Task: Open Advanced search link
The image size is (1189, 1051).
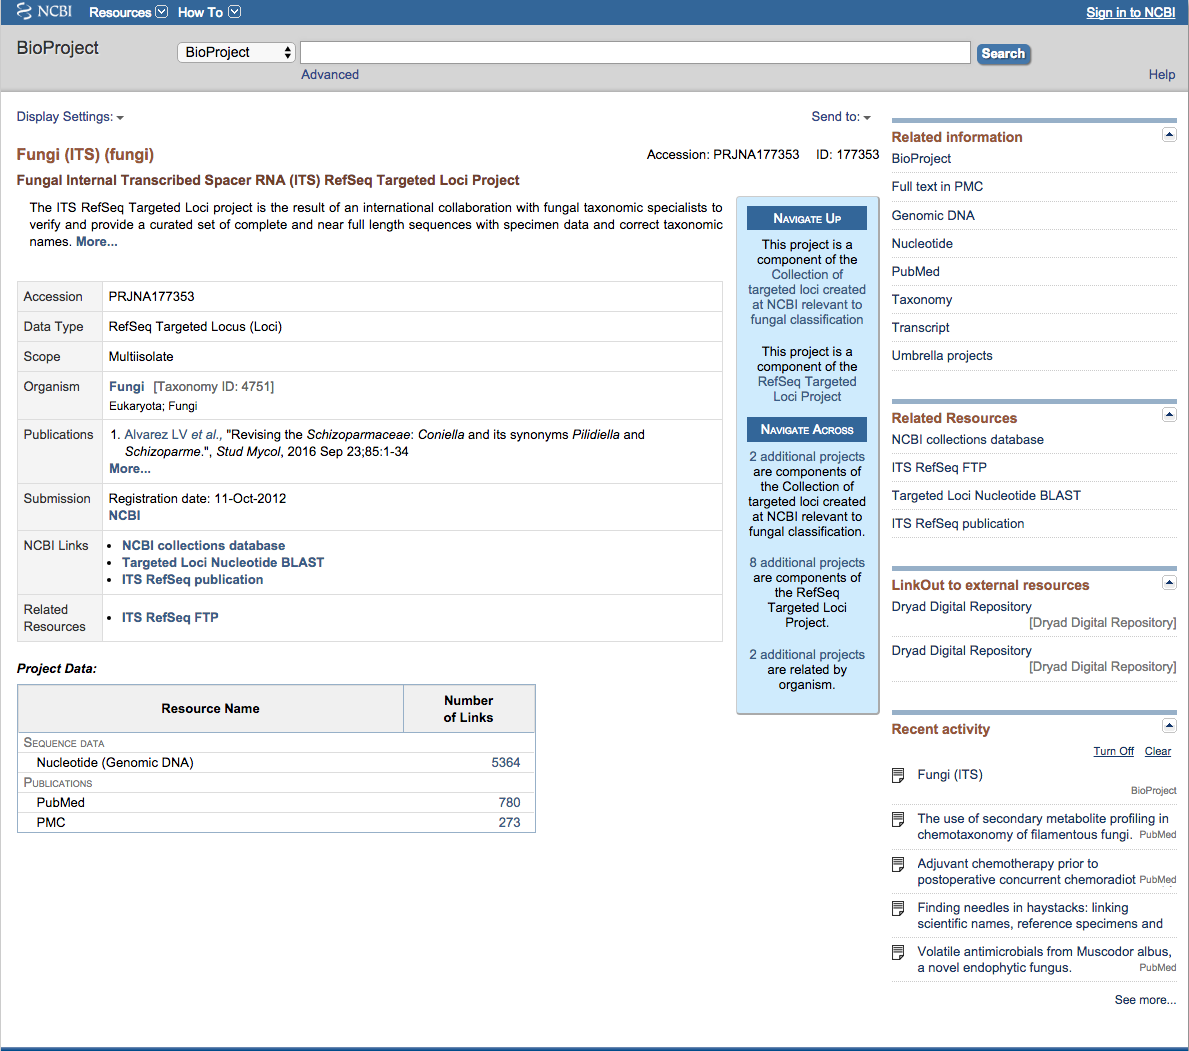Action: 330,74
